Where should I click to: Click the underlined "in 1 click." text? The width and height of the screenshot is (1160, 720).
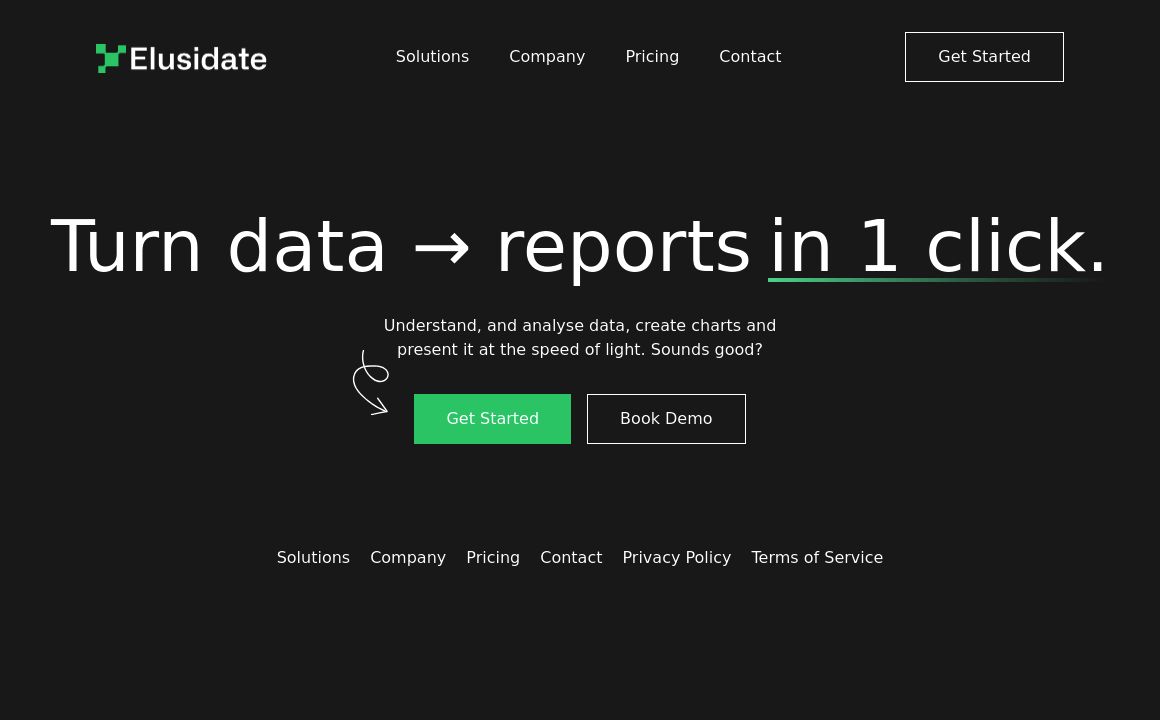(937, 247)
